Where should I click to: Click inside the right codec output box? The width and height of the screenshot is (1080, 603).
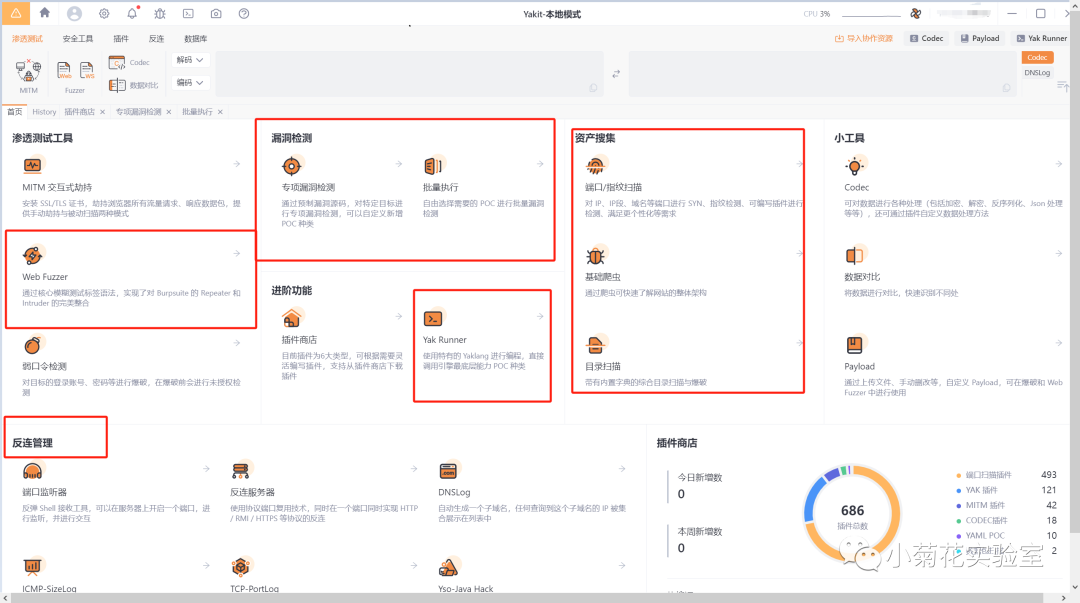coord(822,74)
